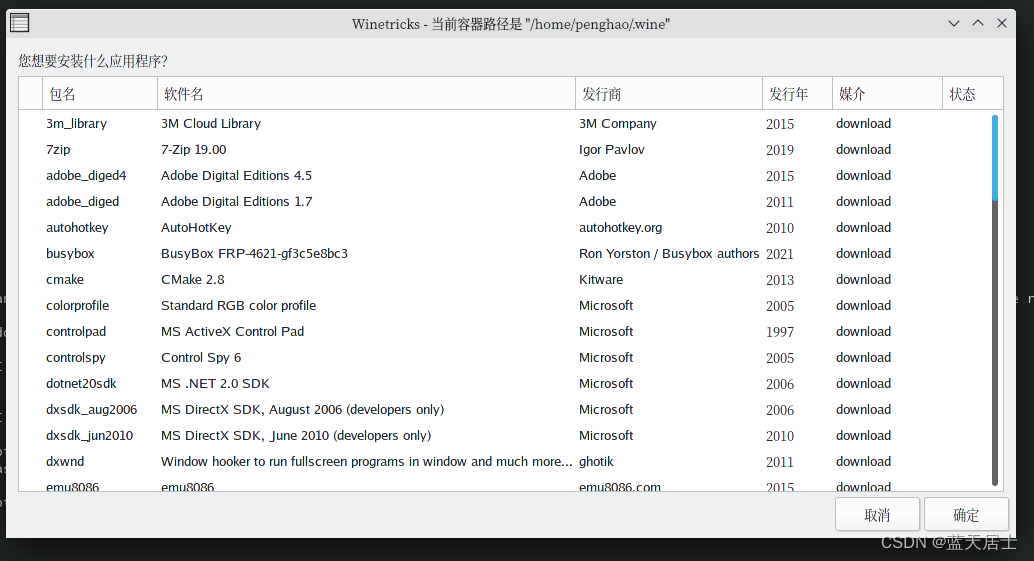
Task: Click the 取消 cancel button
Action: click(877, 514)
